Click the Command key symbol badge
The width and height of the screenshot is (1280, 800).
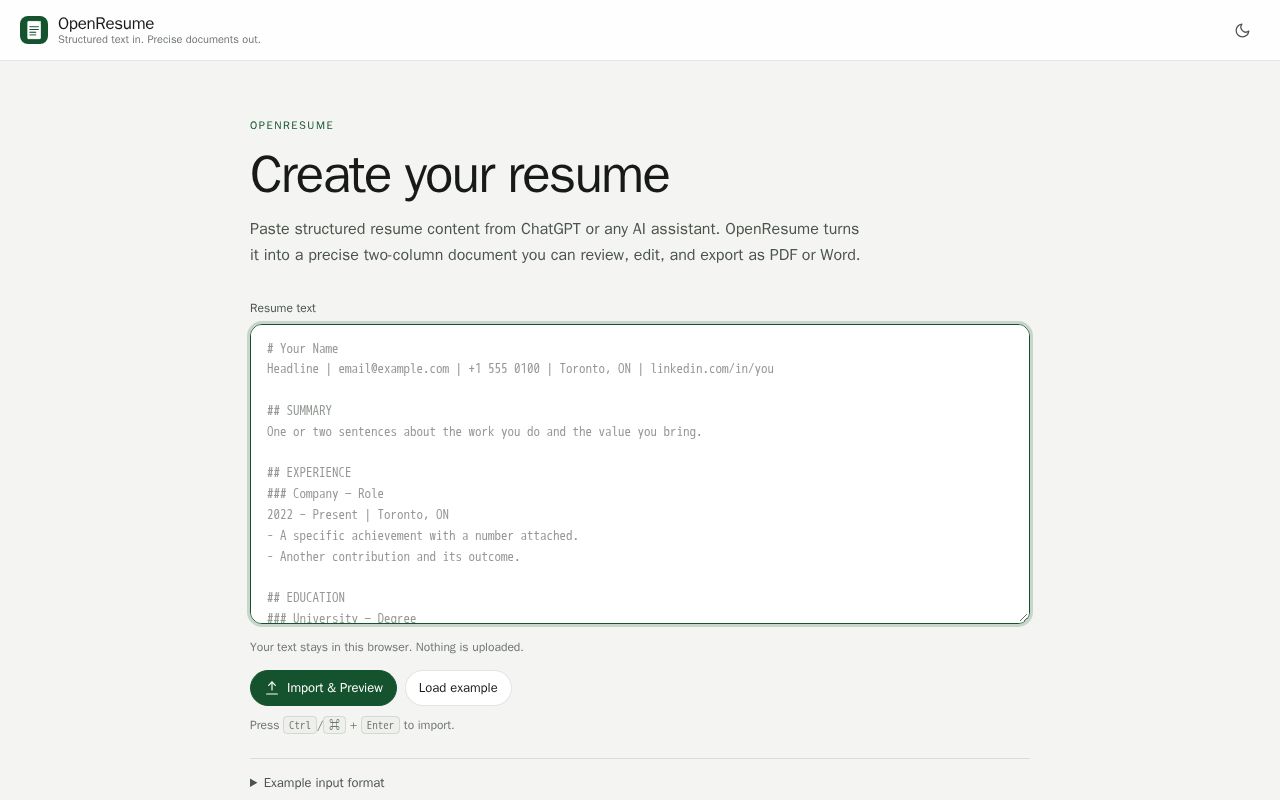click(334, 725)
